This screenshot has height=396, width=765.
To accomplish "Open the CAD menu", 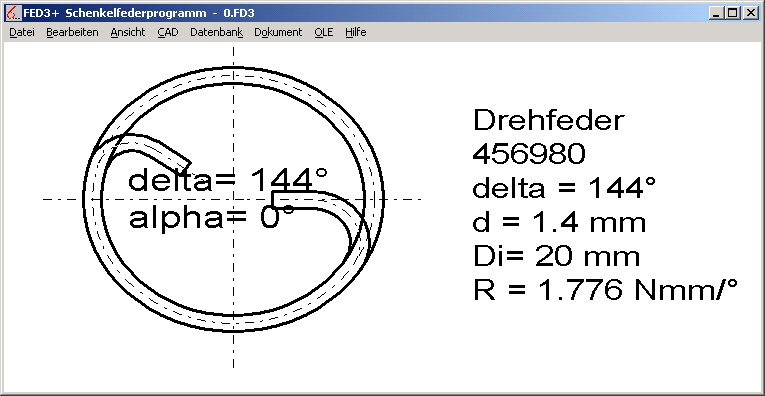I will (x=168, y=33).
